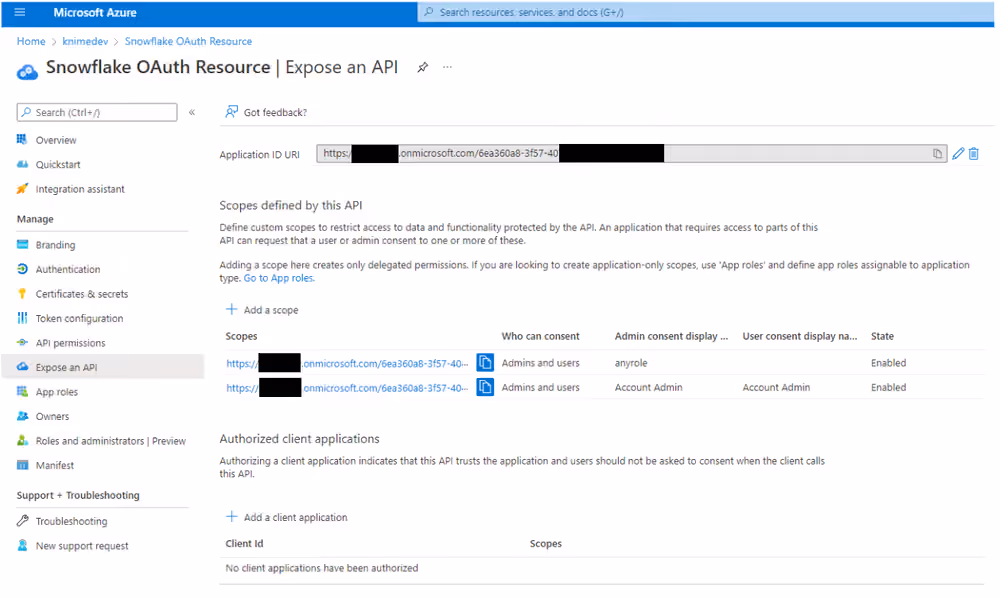Open the Azure portal hamburger menu
1000x599 pixels.
click(20, 12)
